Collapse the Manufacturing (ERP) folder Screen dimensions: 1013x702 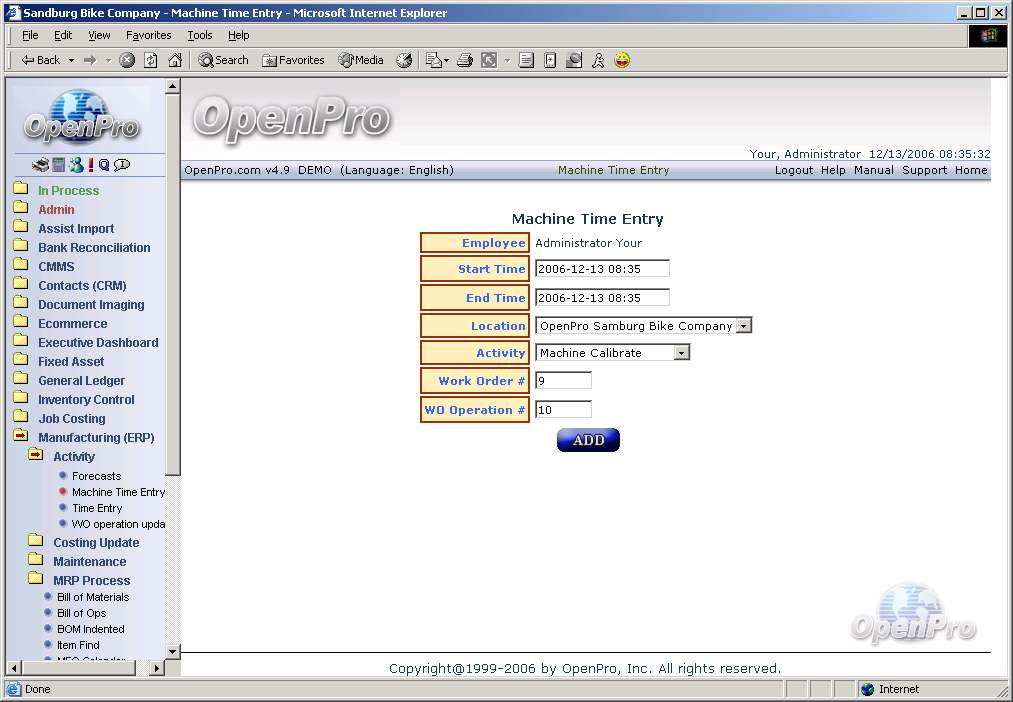coord(20,437)
